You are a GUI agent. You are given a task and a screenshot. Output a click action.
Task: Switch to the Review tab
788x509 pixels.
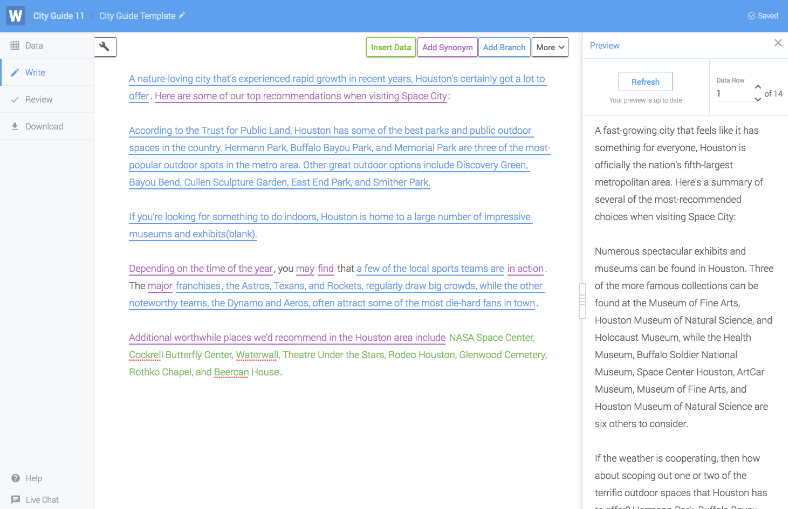click(38, 99)
